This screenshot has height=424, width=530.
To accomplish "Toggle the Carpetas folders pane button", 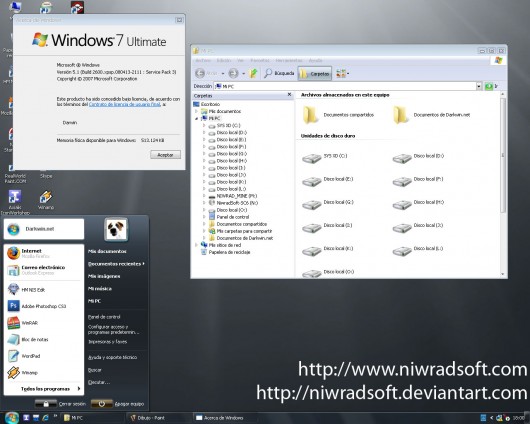I will (315, 73).
